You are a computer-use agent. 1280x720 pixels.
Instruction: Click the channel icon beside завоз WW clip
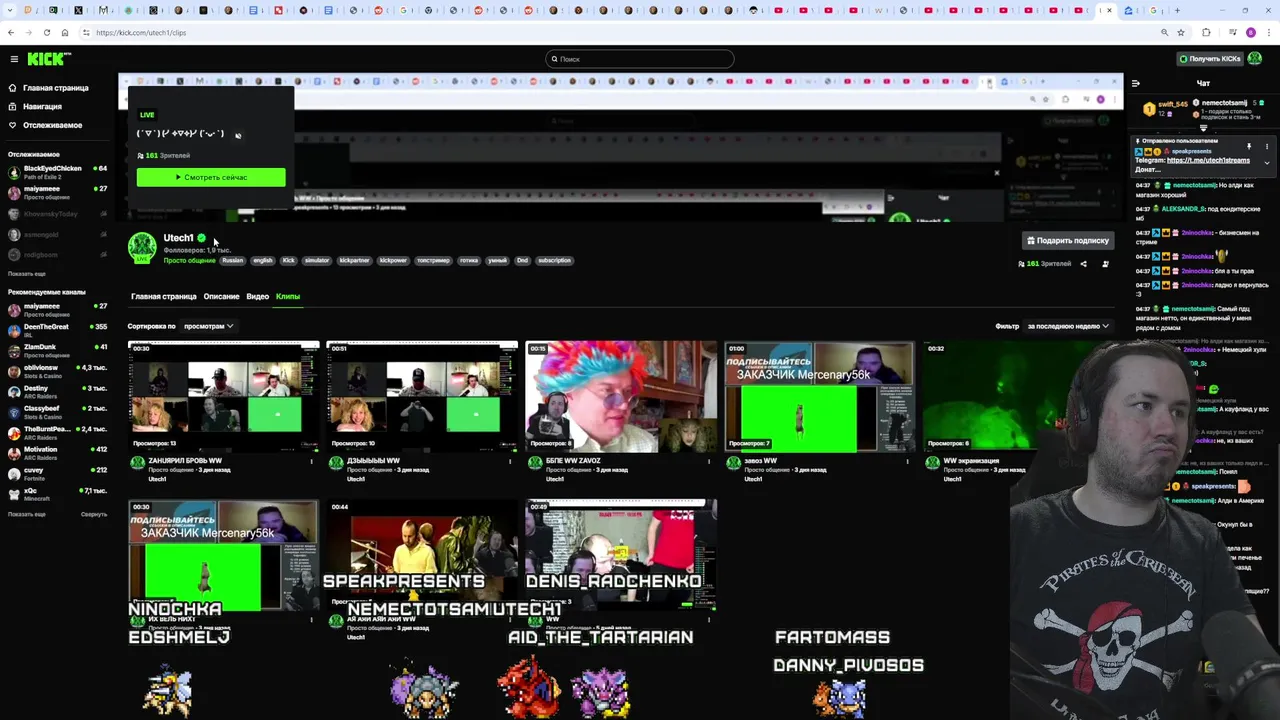click(x=733, y=463)
